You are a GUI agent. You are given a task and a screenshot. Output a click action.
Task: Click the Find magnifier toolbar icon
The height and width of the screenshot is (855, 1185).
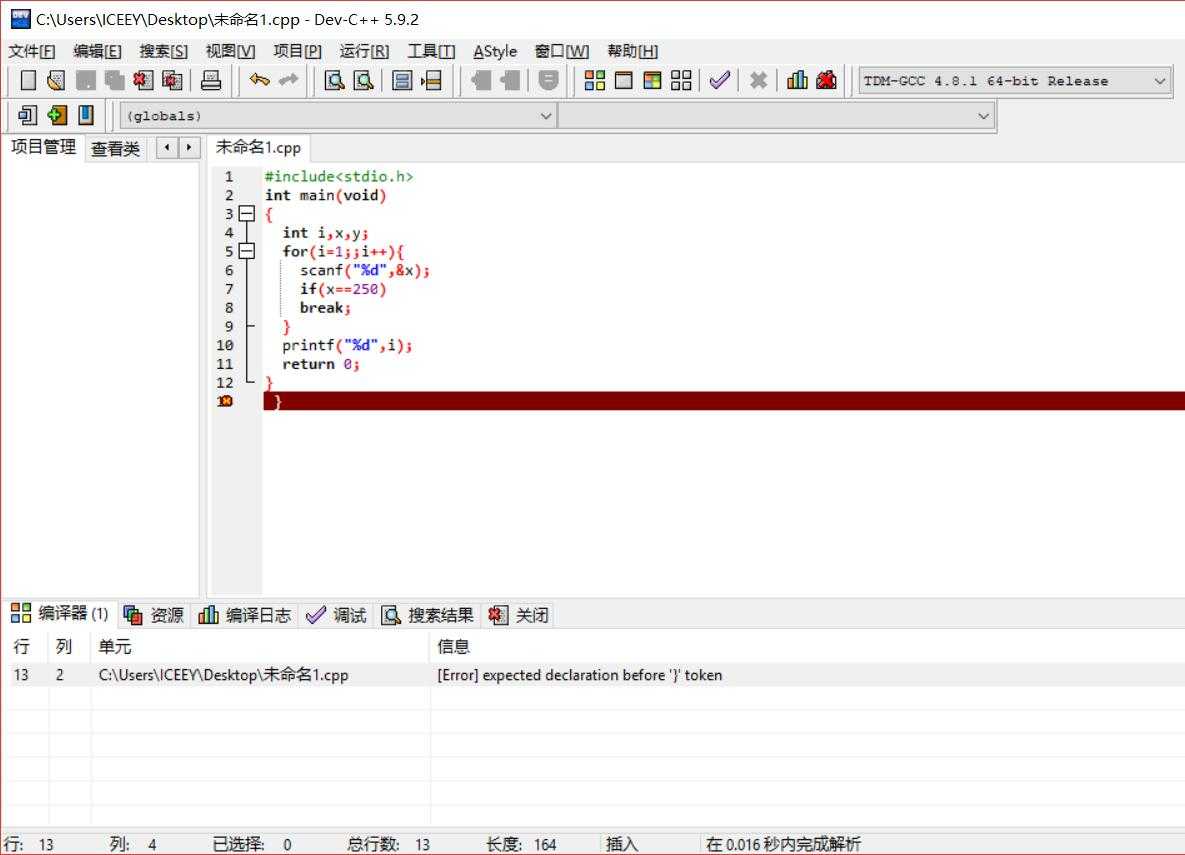334,80
